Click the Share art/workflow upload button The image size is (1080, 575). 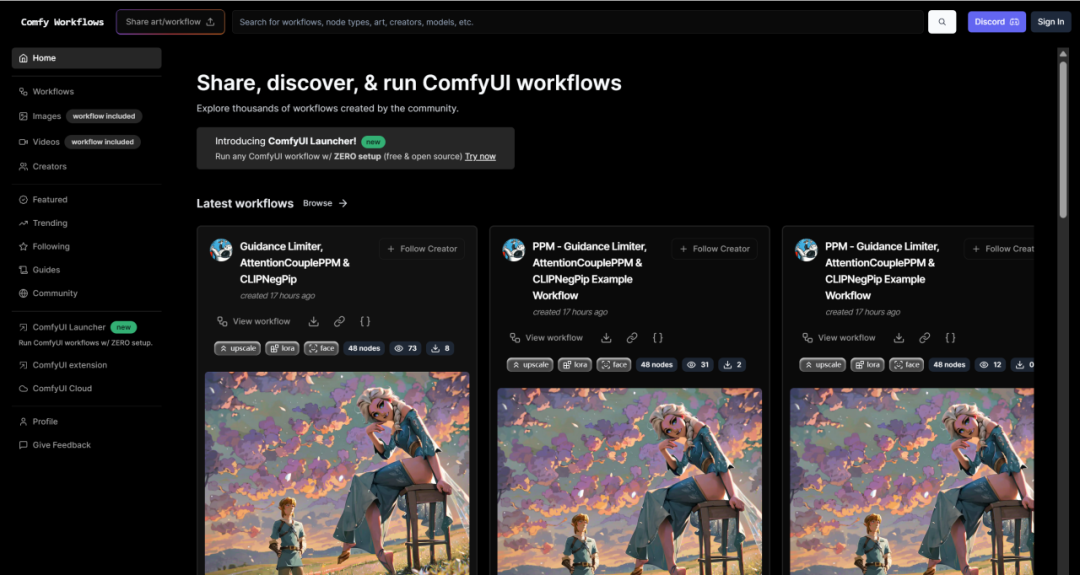[170, 22]
